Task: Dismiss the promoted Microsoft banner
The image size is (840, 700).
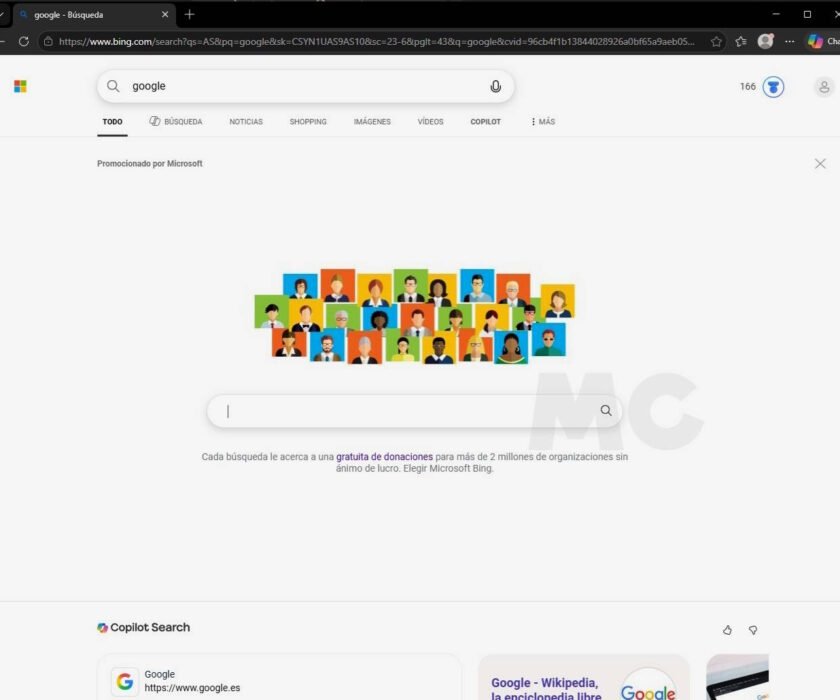Action: point(820,163)
